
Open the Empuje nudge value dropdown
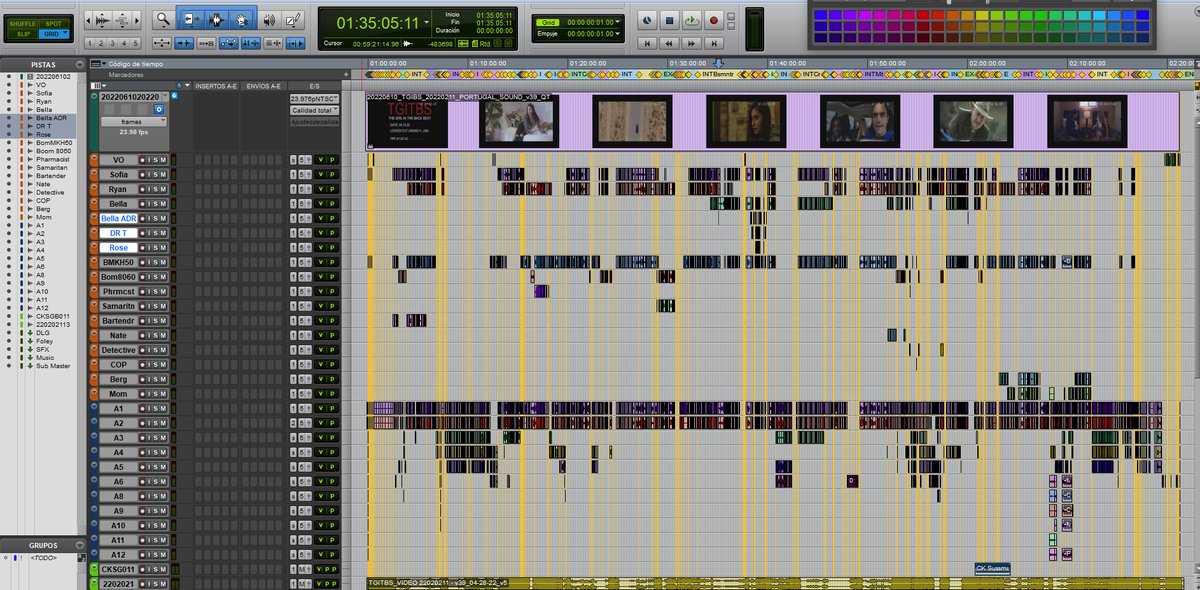[617, 34]
